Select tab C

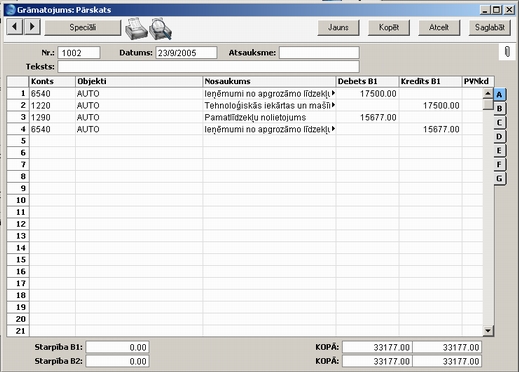499,123
